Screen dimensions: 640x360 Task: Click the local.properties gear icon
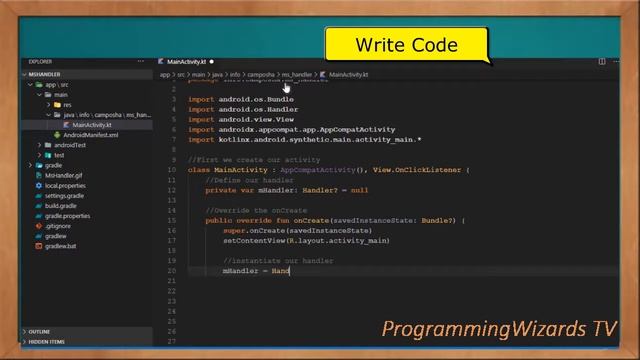pos(39,185)
